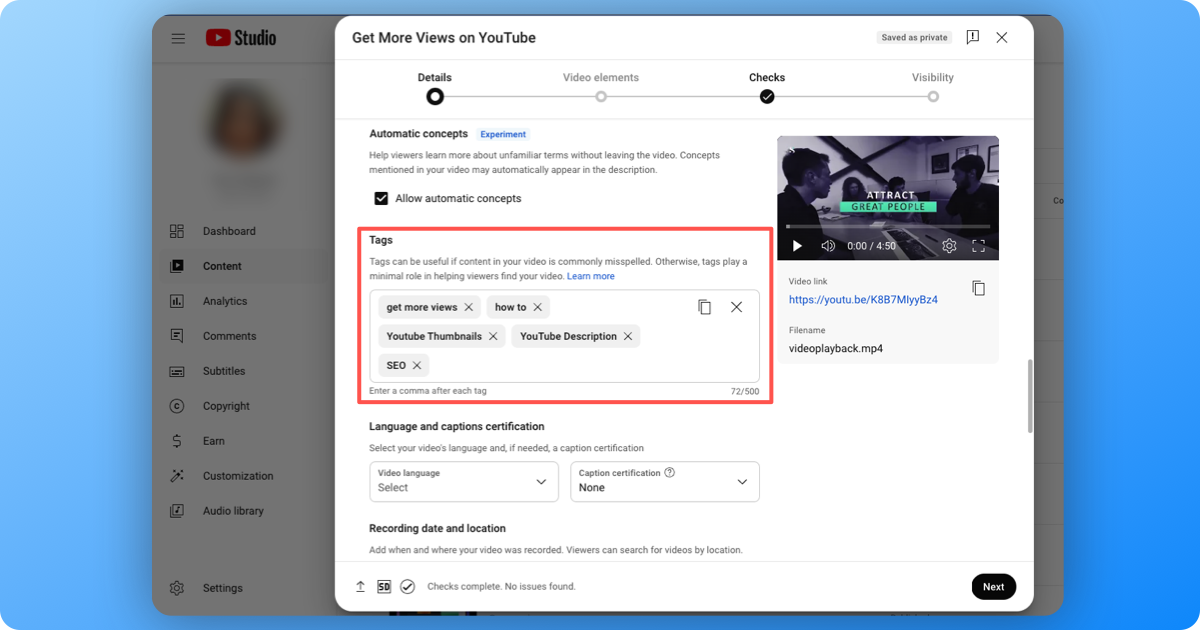Go to the Video elements step
The height and width of the screenshot is (630, 1200).
point(601,87)
